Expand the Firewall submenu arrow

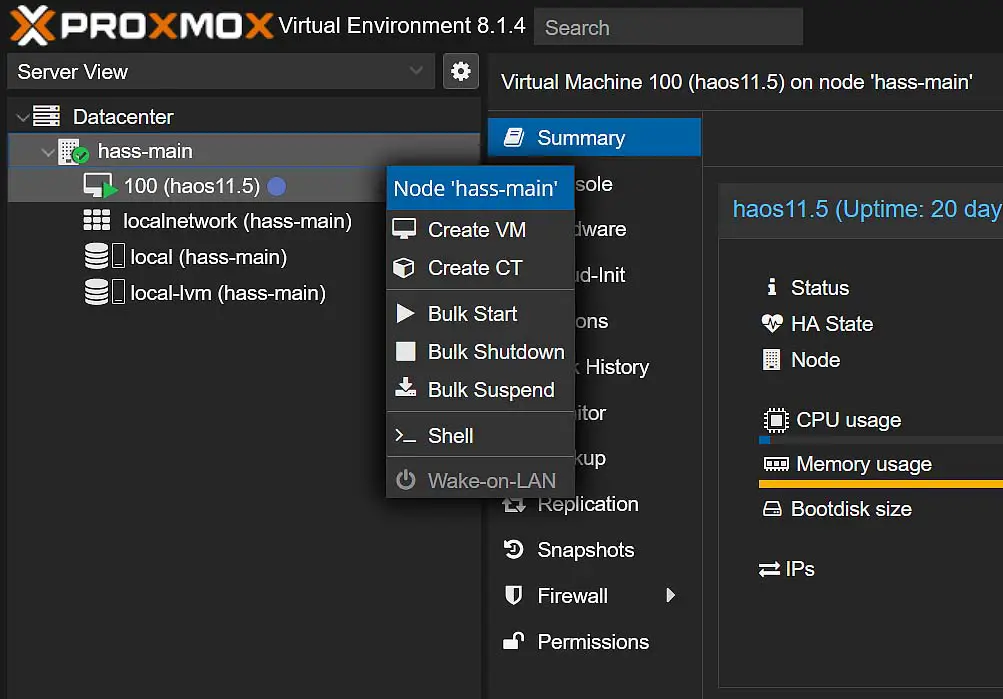pyautogui.click(x=670, y=595)
